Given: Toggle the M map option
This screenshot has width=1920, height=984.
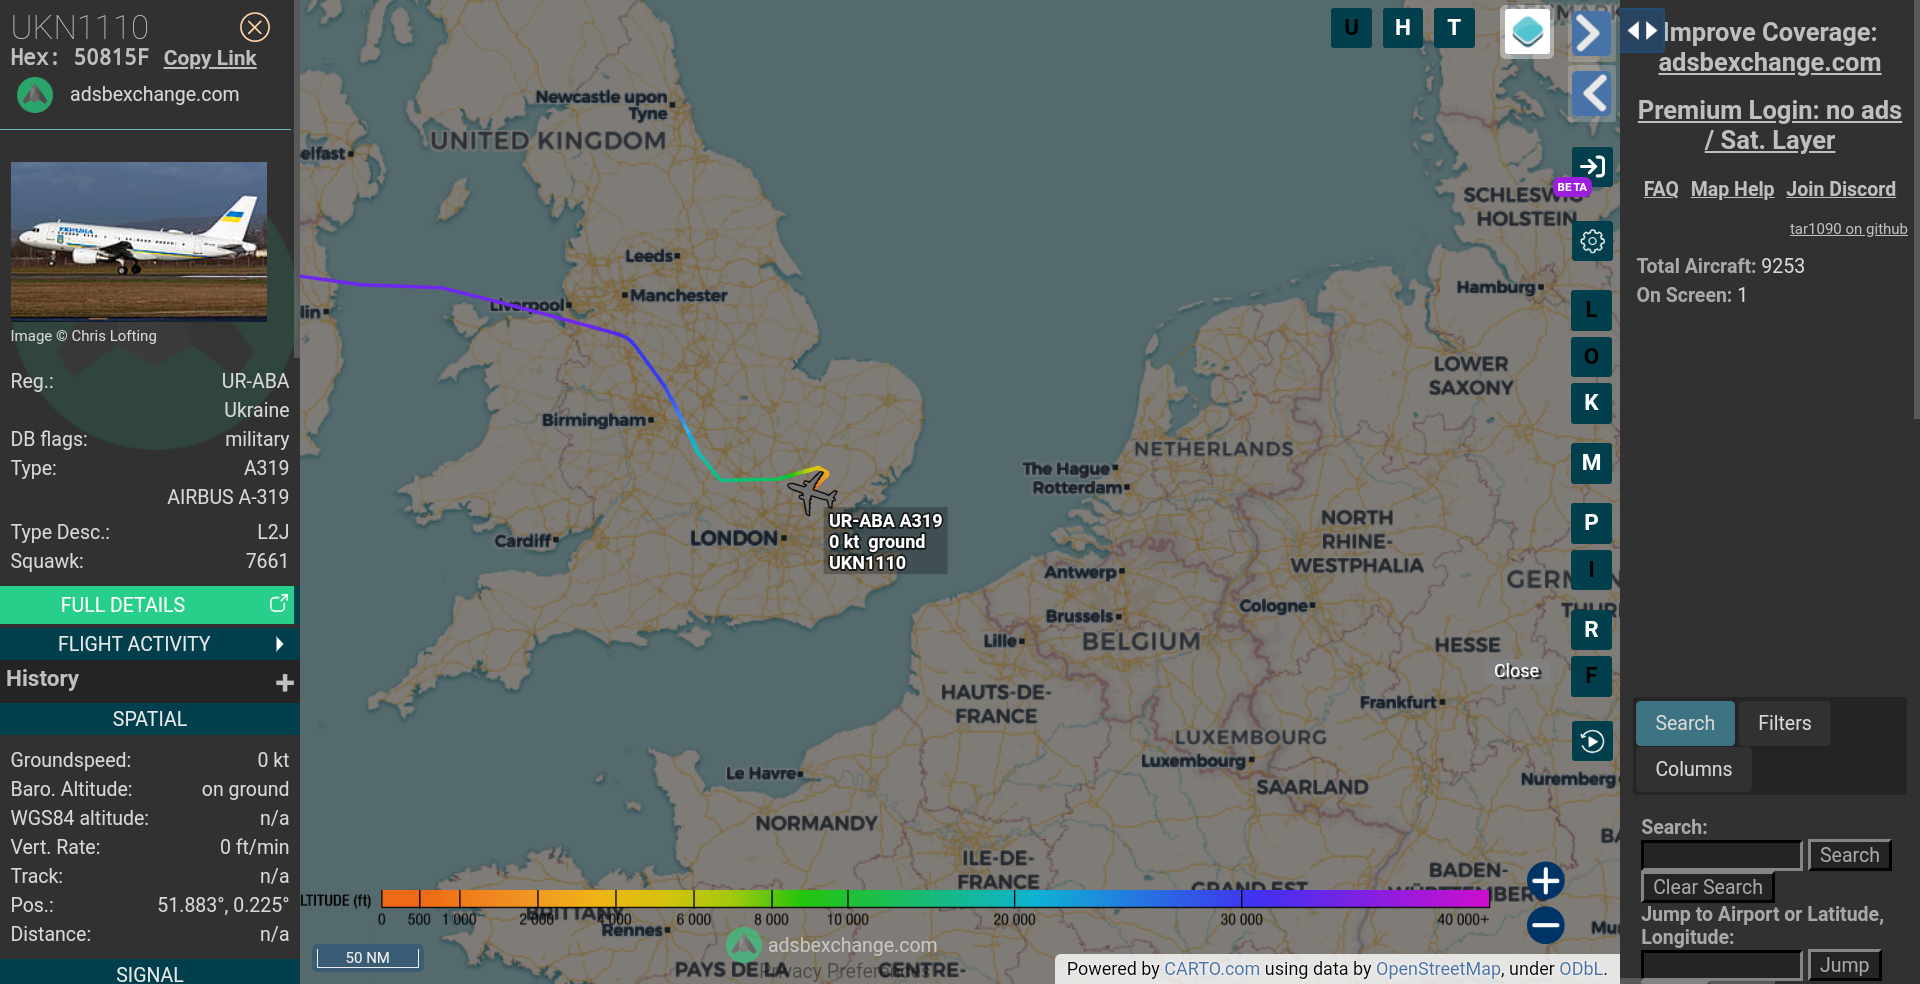Looking at the screenshot, I should point(1591,463).
